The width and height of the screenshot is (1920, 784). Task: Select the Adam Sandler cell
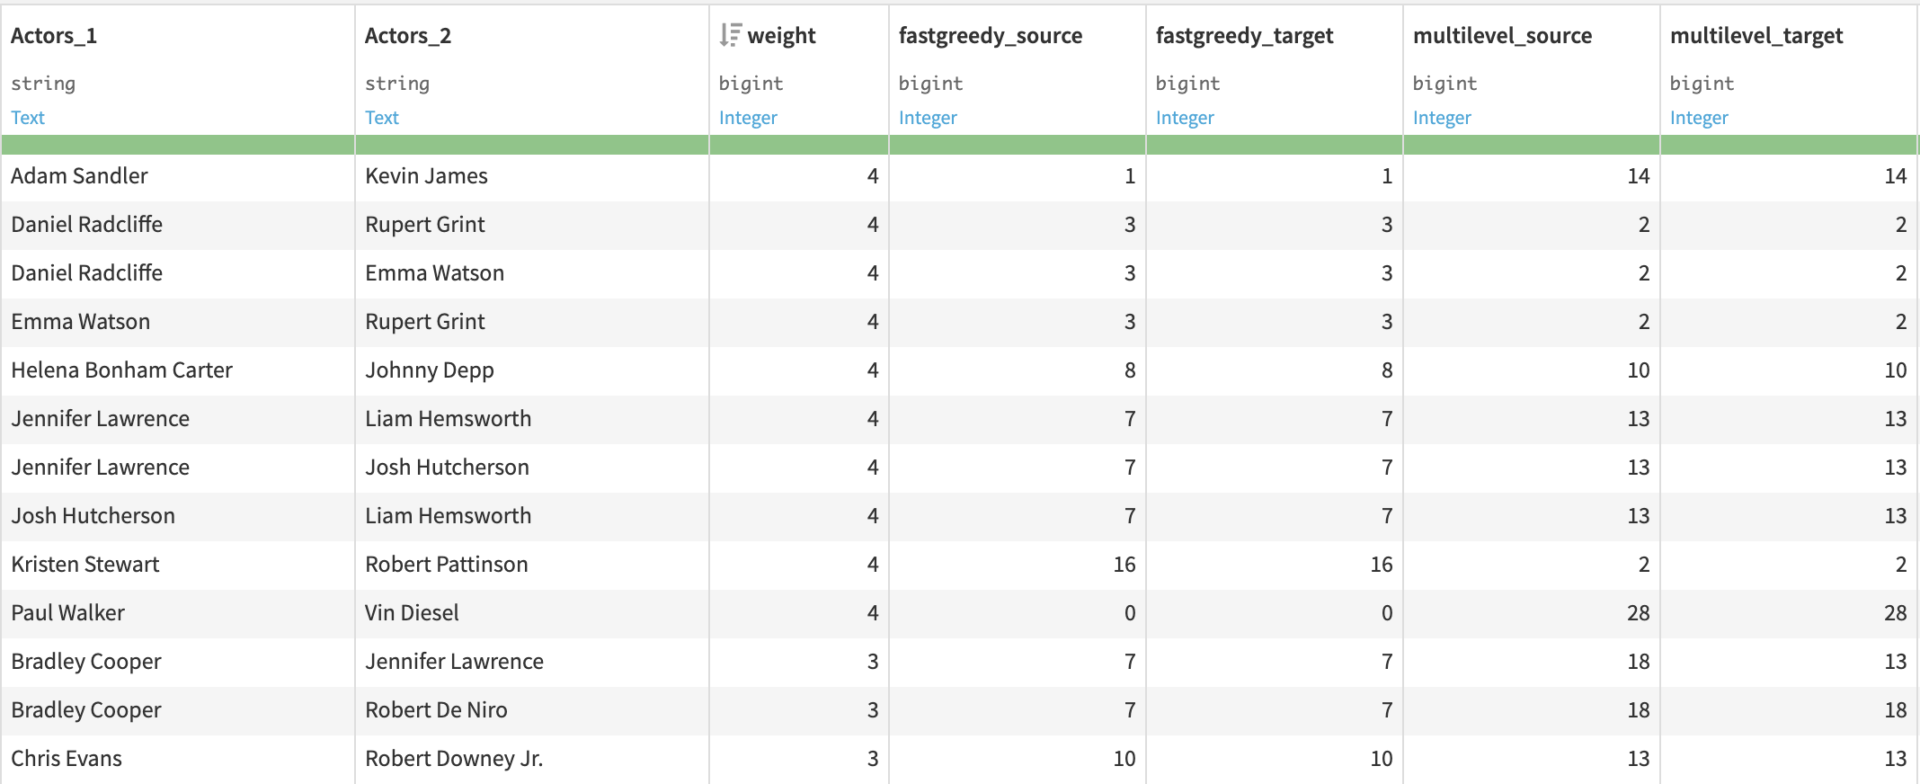(x=80, y=176)
